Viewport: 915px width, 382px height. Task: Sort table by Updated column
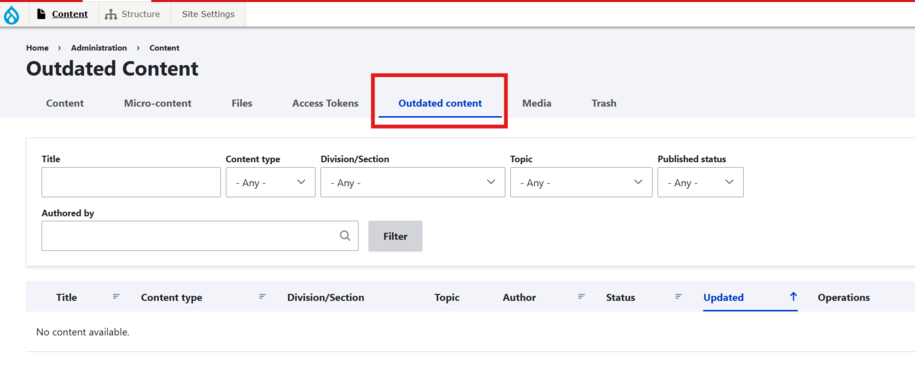coord(724,297)
